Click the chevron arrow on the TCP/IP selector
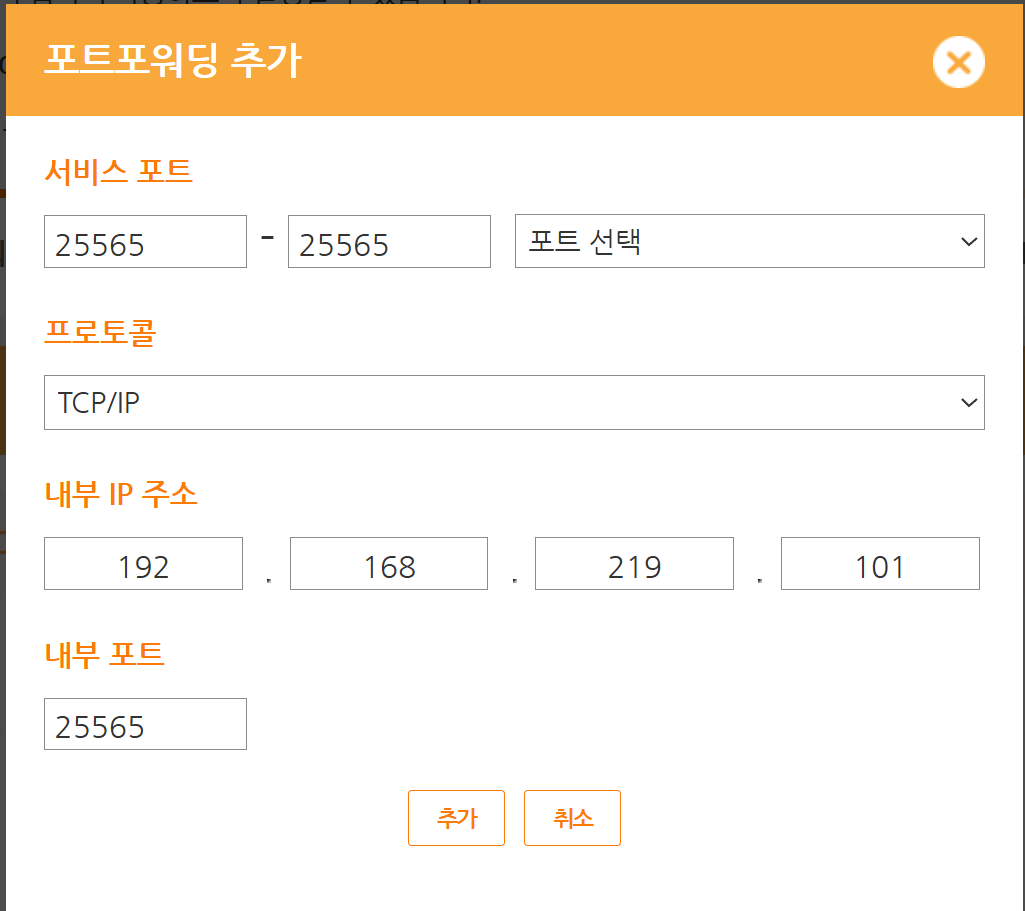This screenshot has width=1025, height=911. click(x=967, y=402)
